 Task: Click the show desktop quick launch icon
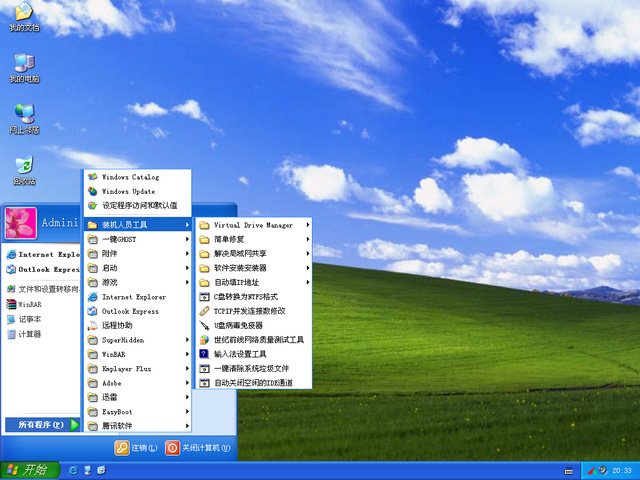(87, 470)
